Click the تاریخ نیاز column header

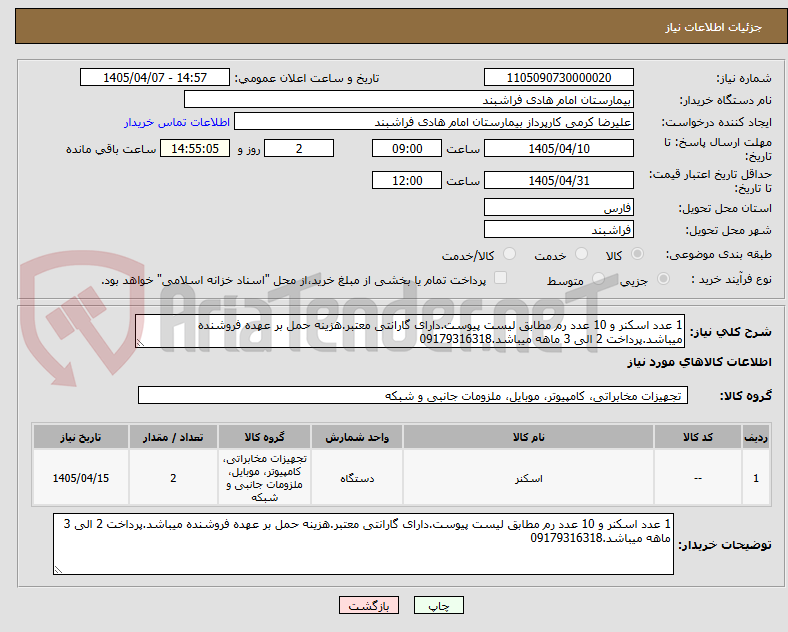click(x=81, y=437)
